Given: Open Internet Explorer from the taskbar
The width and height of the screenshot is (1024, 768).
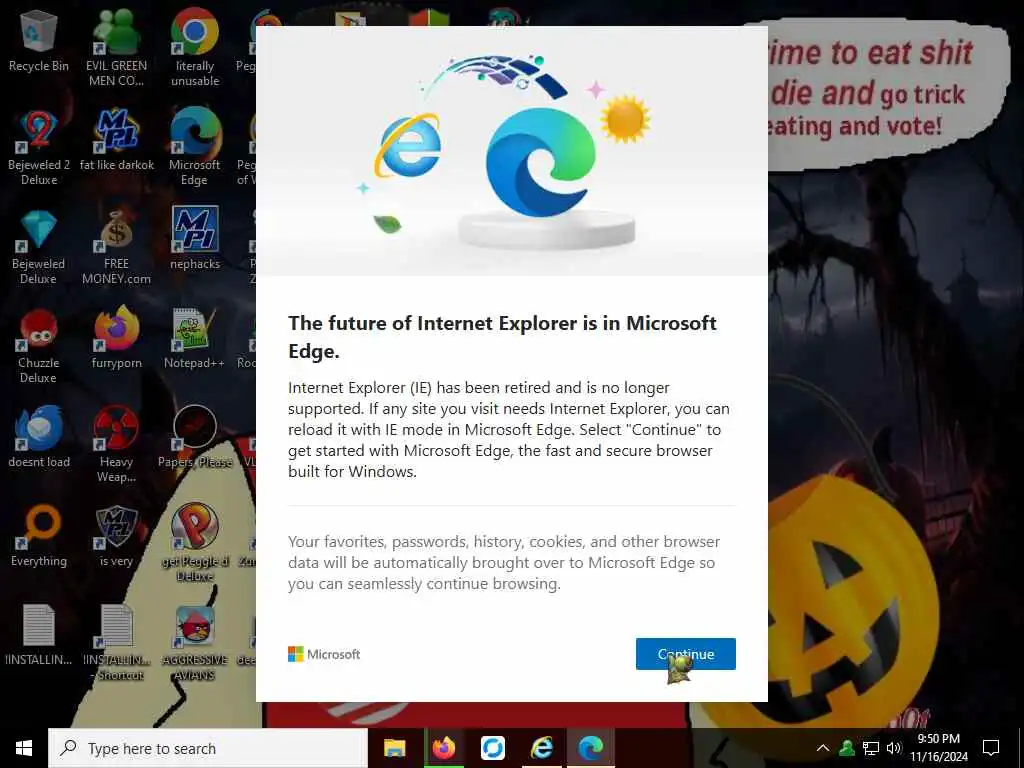Looking at the screenshot, I should 541,748.
